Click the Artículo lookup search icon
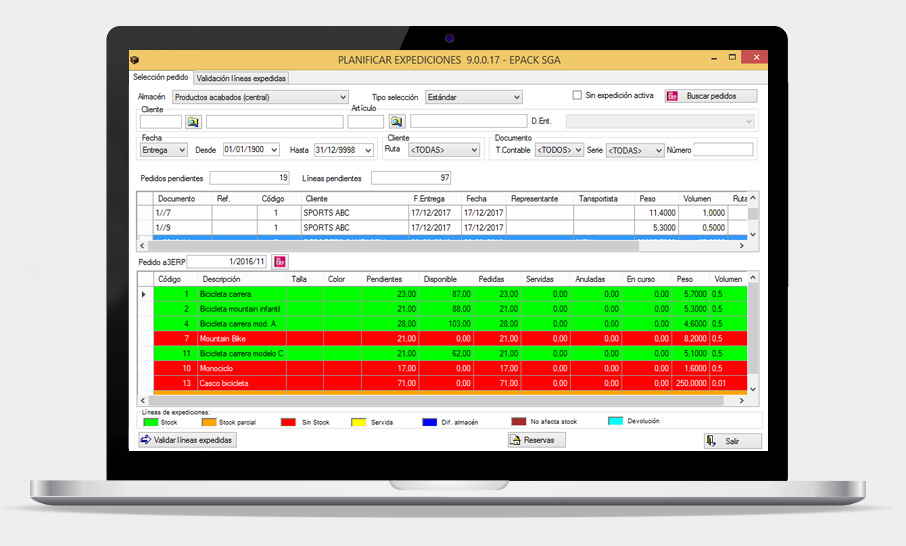The height and width of the screenshot is (546, 906). (x=397, y=122)
